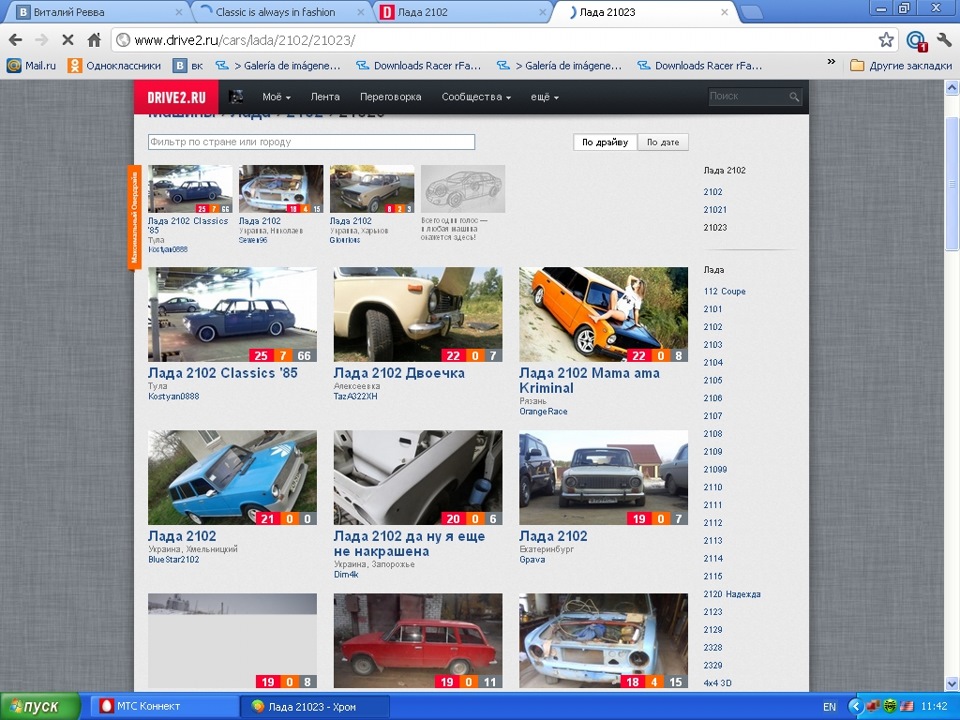Click the country or city filter field
960x720 pixels.
point(311,142)
